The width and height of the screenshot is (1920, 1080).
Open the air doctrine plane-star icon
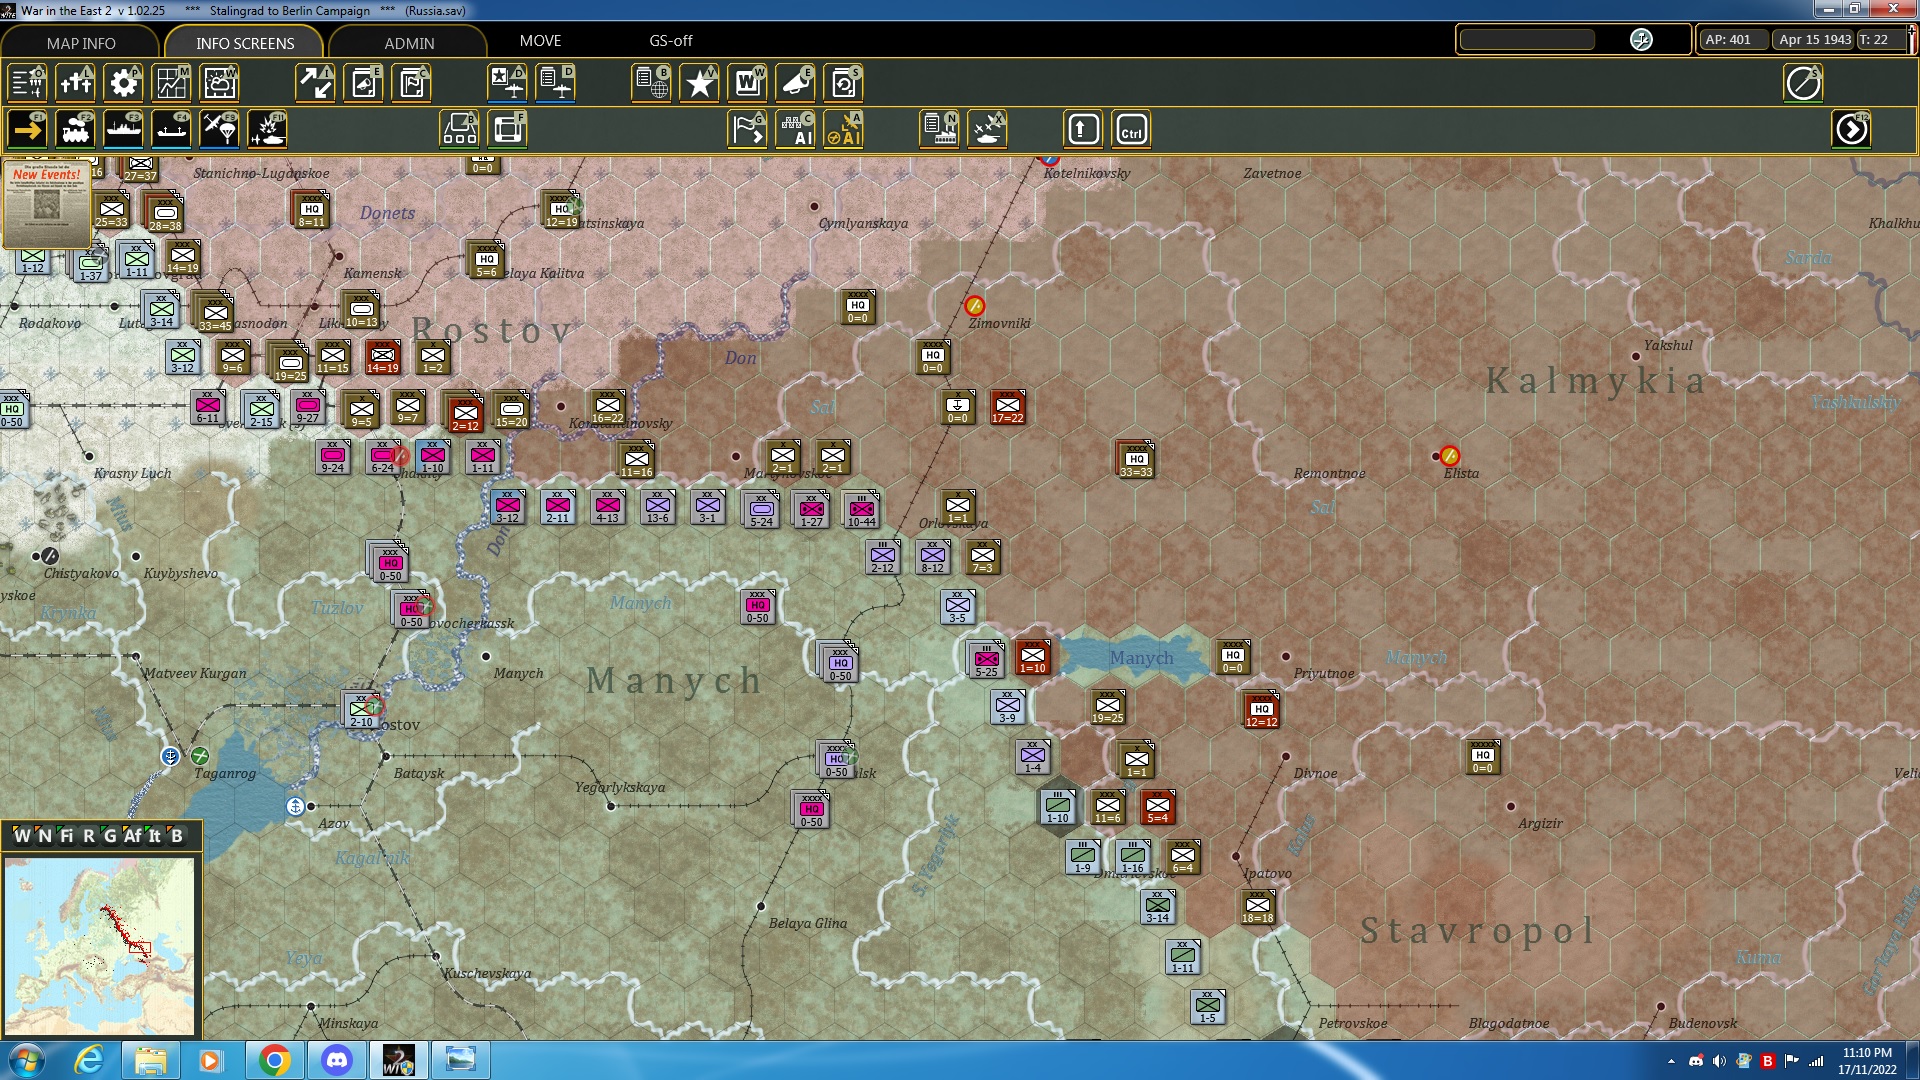507,83
